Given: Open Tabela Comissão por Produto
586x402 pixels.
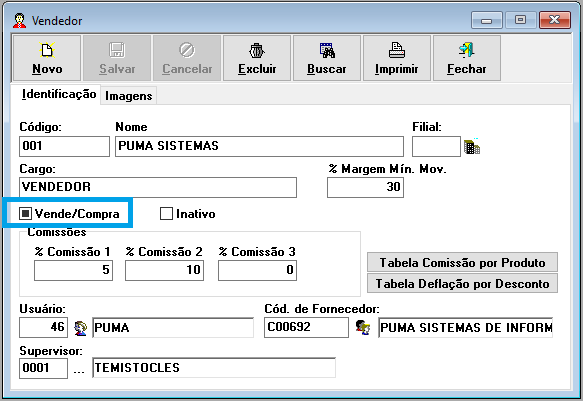Looking at the screenshot, I should pos(462,263).
